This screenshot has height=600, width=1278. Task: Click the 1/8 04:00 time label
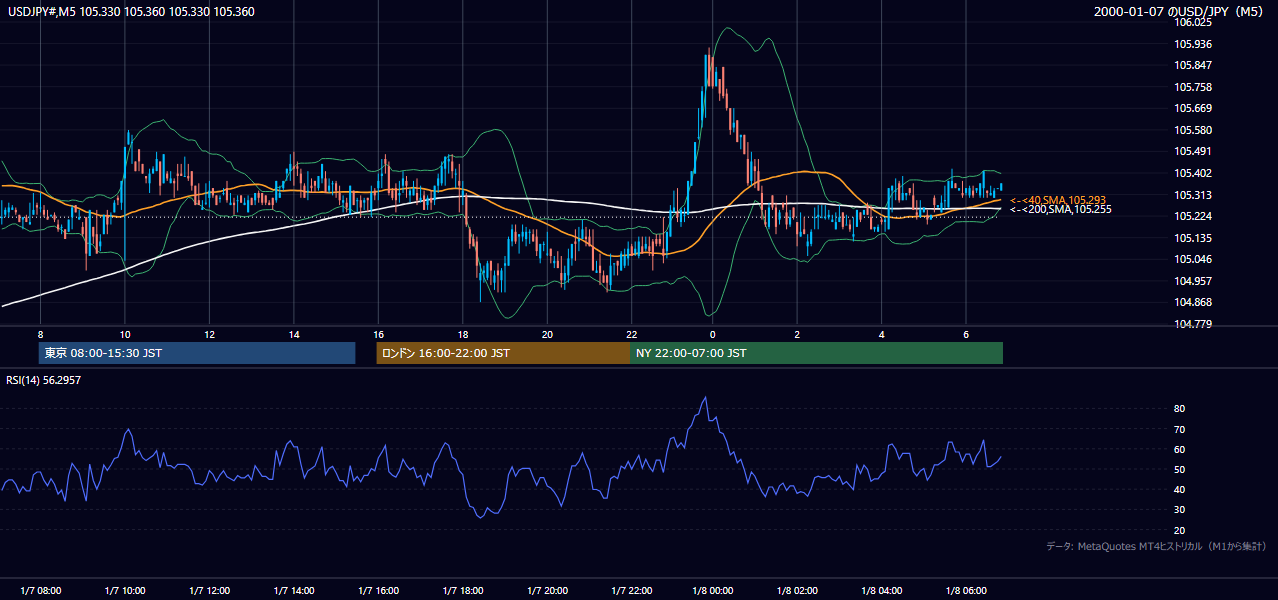pos(882,591)
